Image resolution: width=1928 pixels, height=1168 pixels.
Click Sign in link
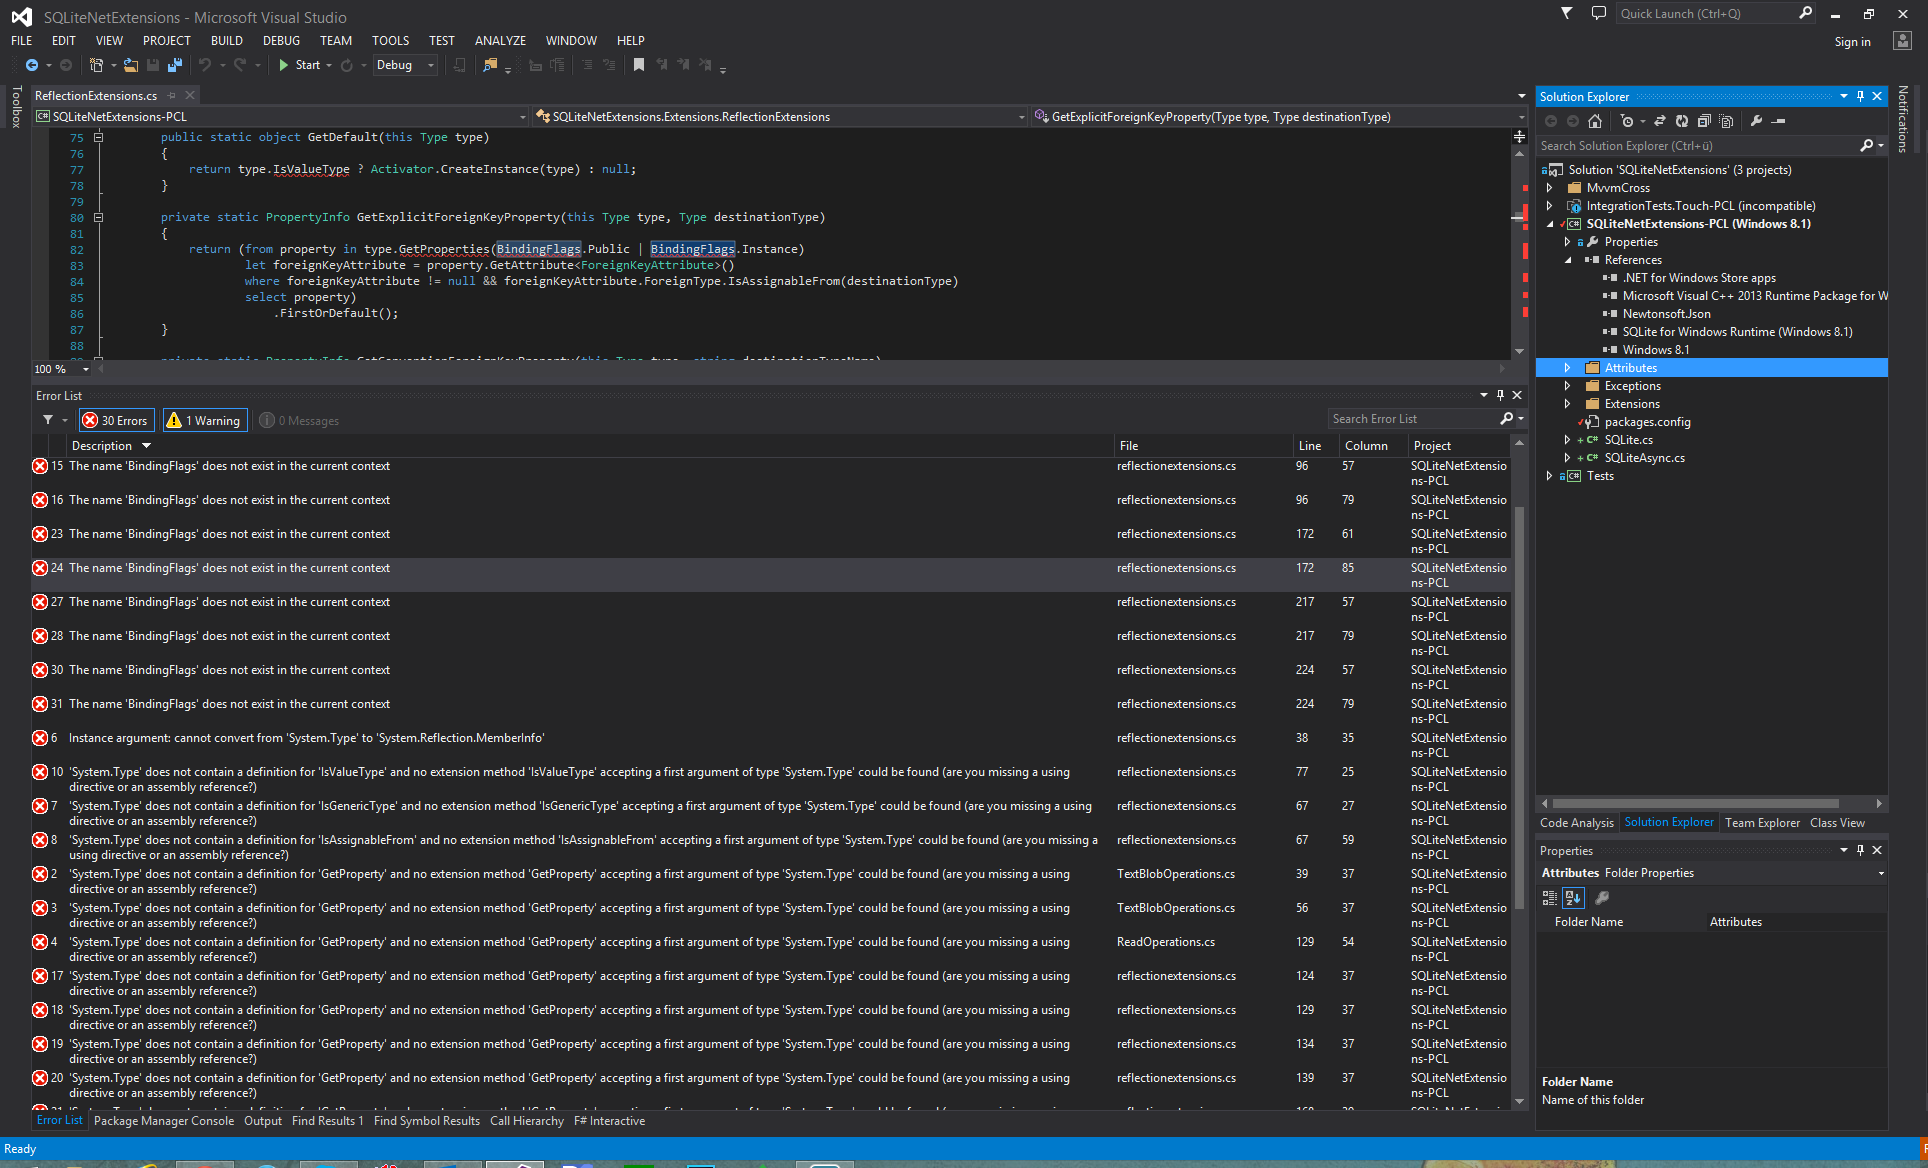tap(1852, 42)
